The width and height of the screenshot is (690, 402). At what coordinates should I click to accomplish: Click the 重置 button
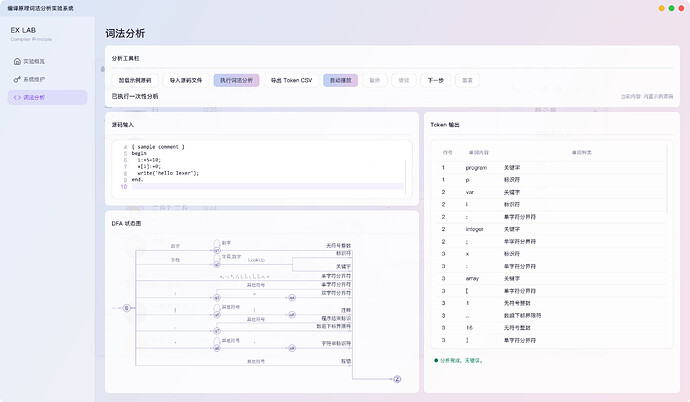pyautogui.click(x=467, y=80)
